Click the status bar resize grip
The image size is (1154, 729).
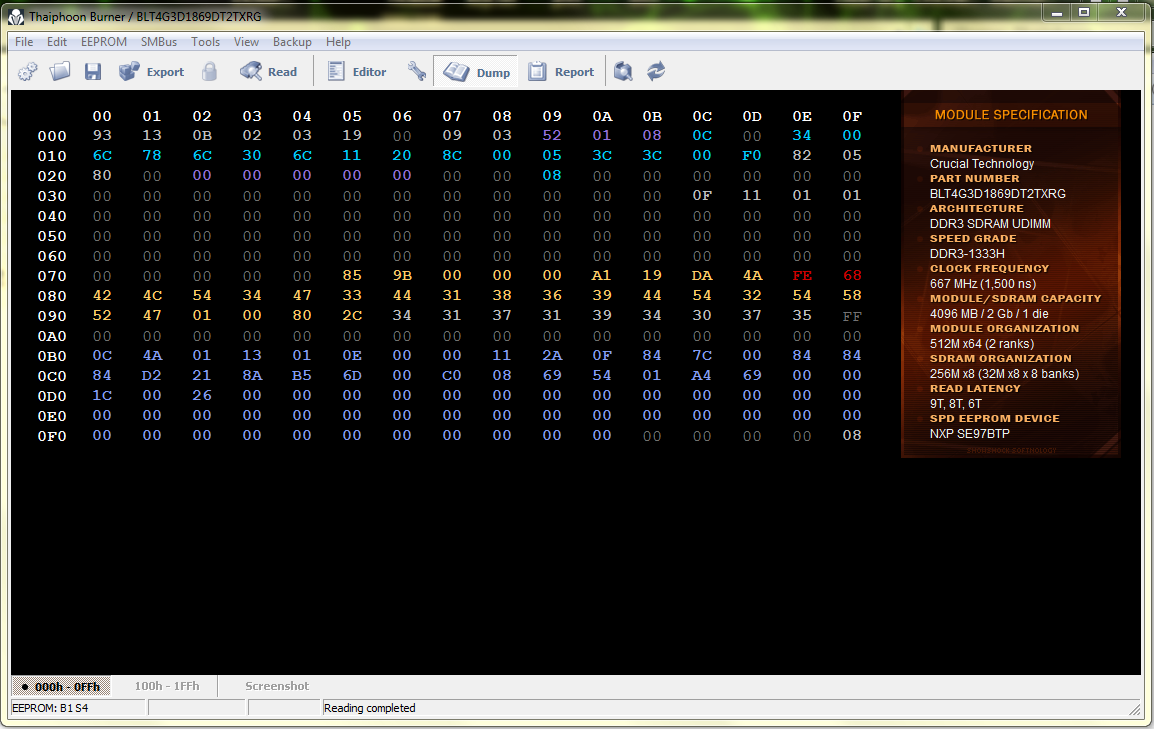pyautogui.click(x=1135, y=709)
